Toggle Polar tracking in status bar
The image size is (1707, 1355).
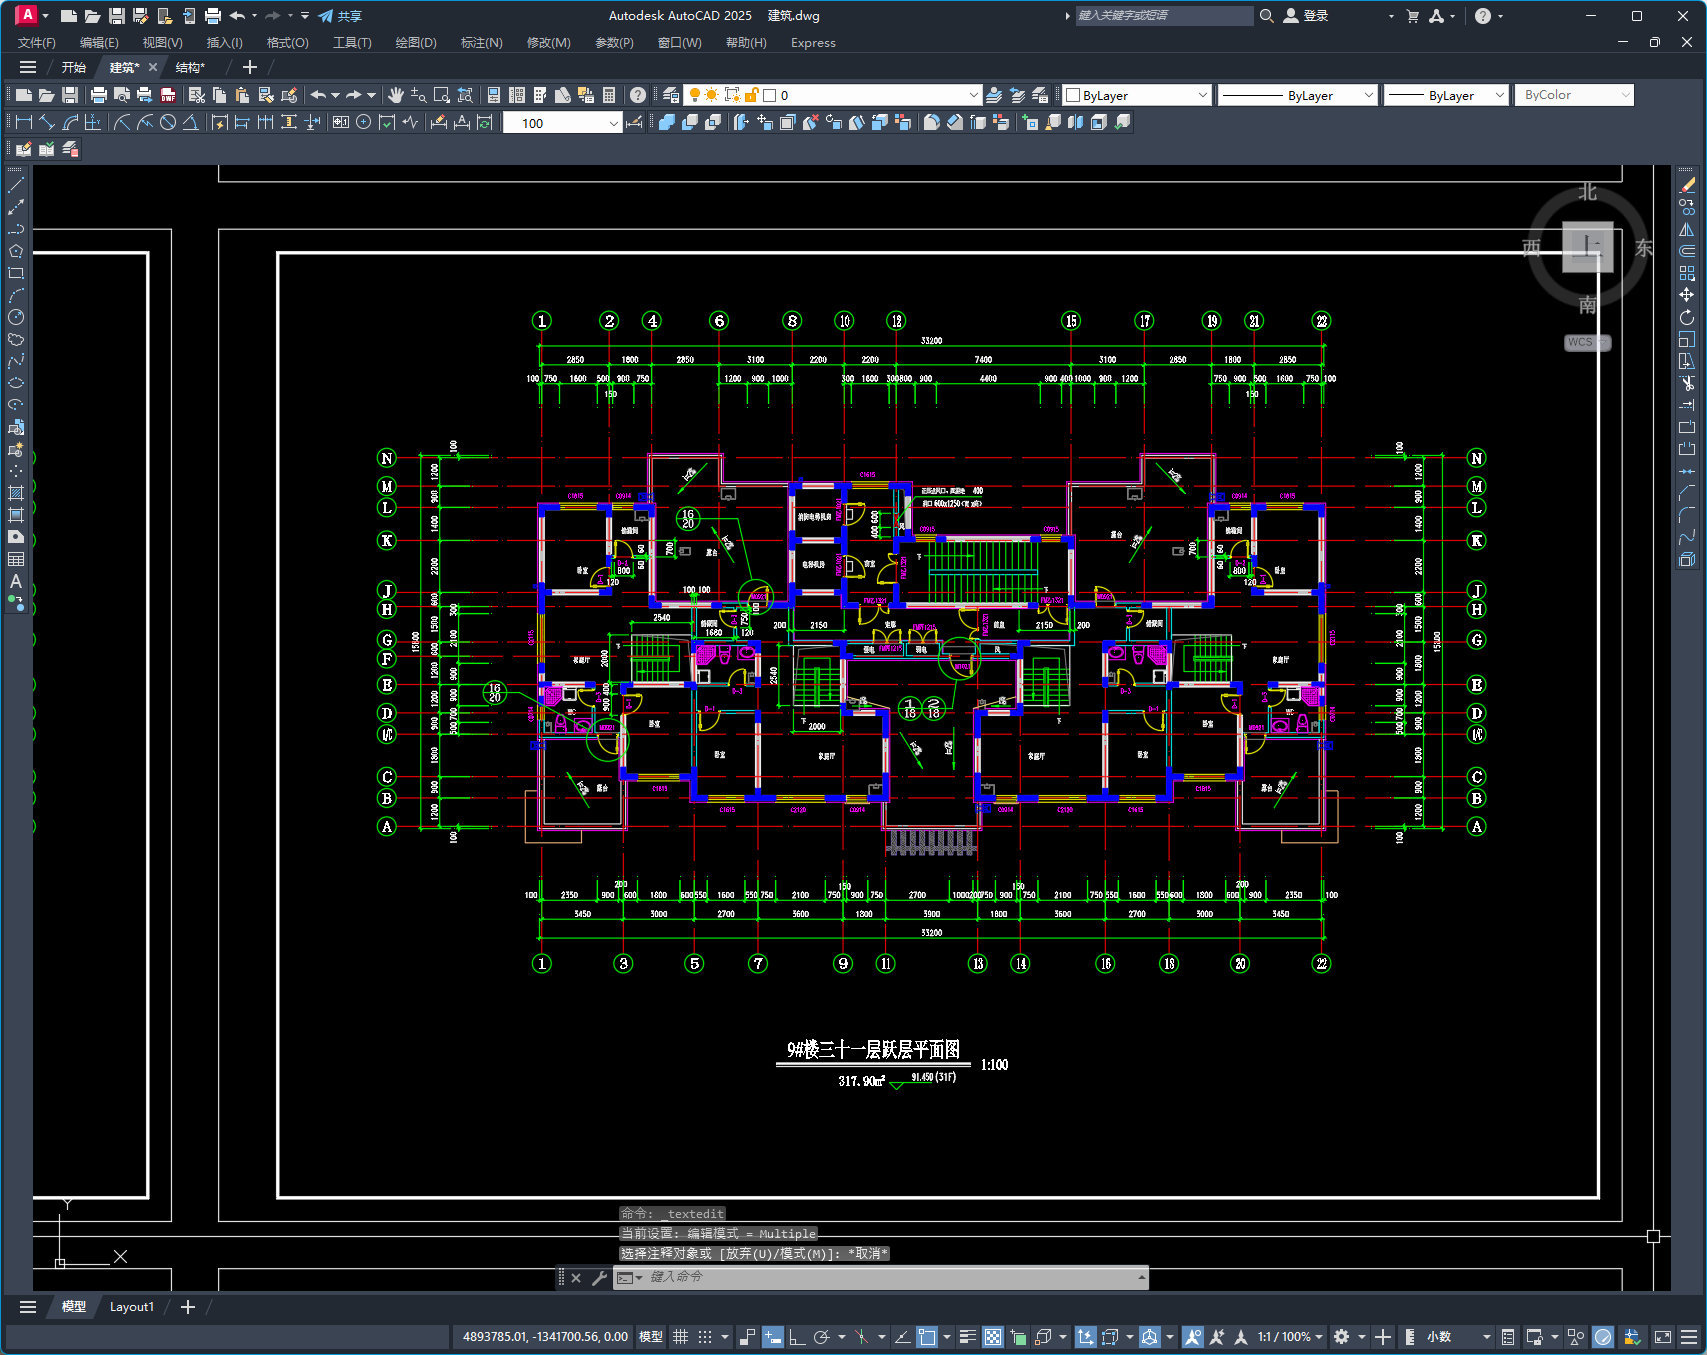coord(822,1337)
